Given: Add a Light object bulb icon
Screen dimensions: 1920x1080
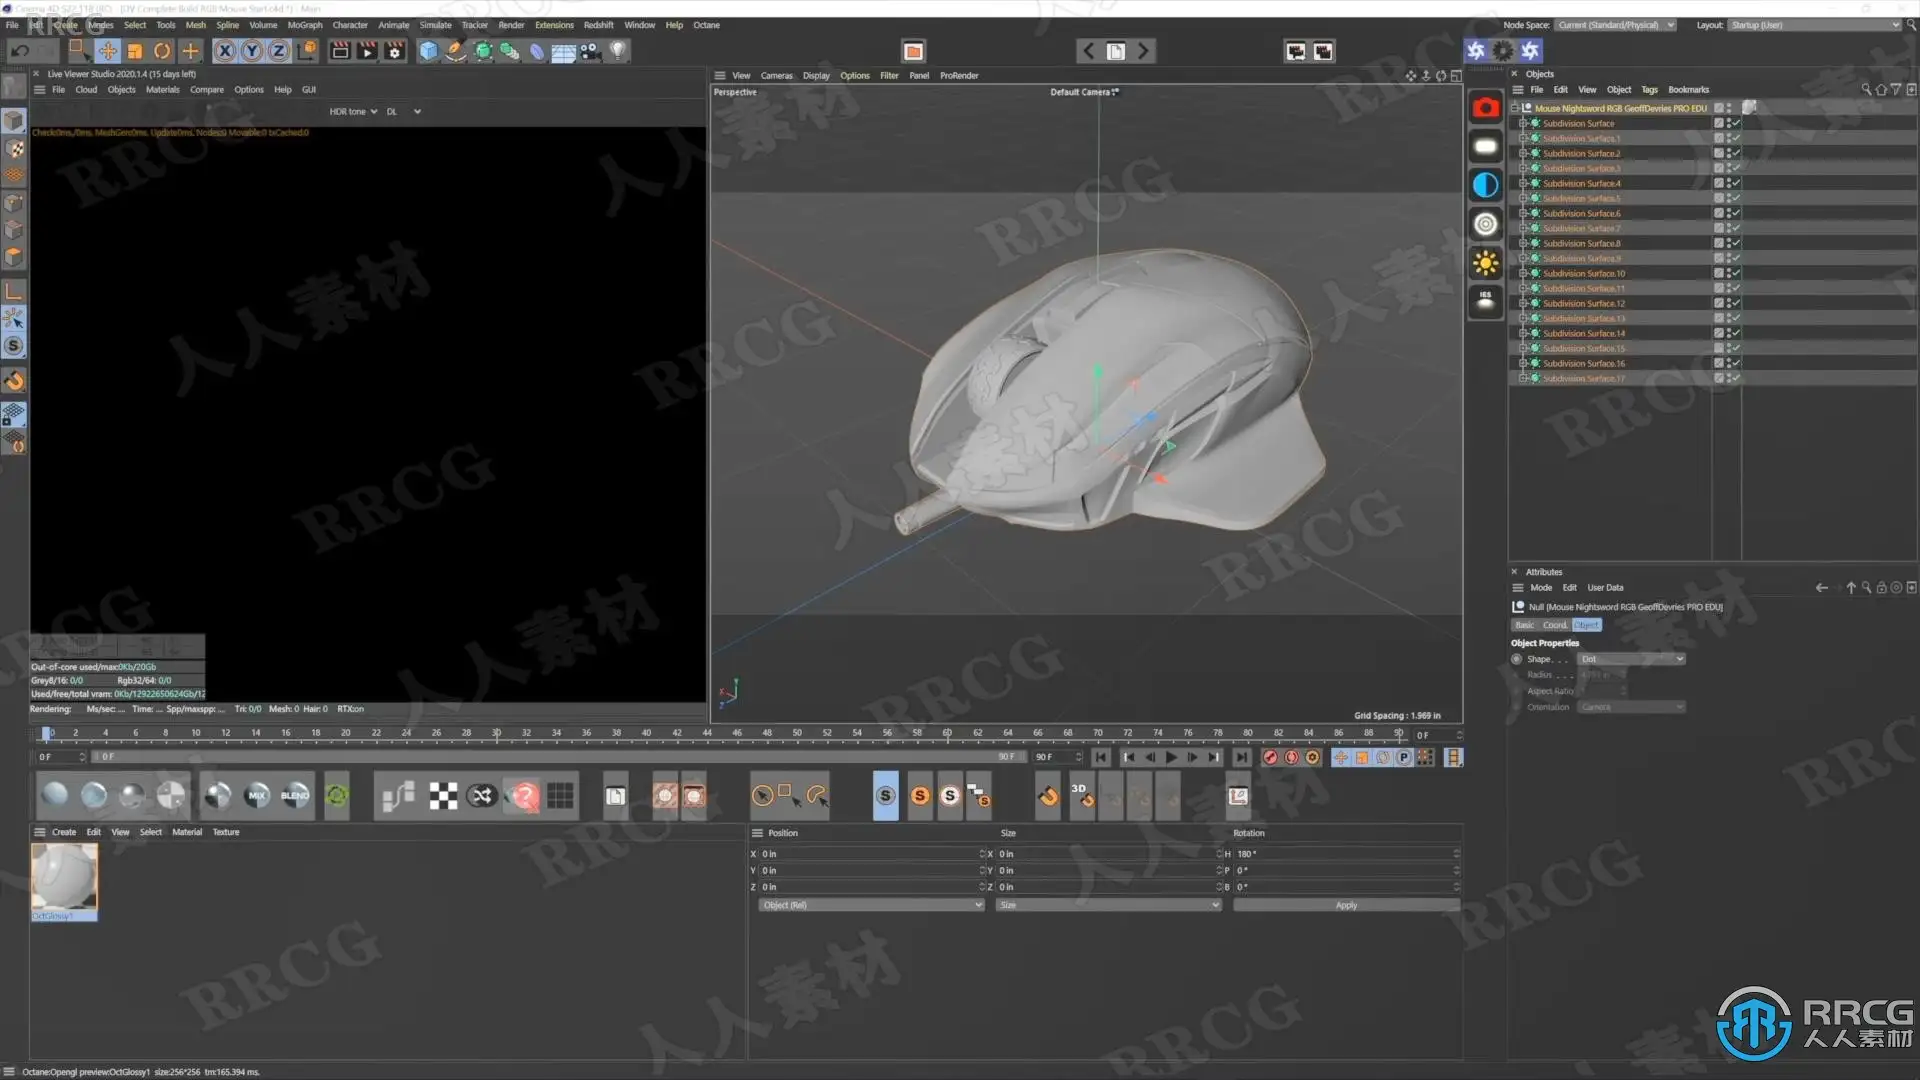Looking at the screenshot, I should click(618, 50).
